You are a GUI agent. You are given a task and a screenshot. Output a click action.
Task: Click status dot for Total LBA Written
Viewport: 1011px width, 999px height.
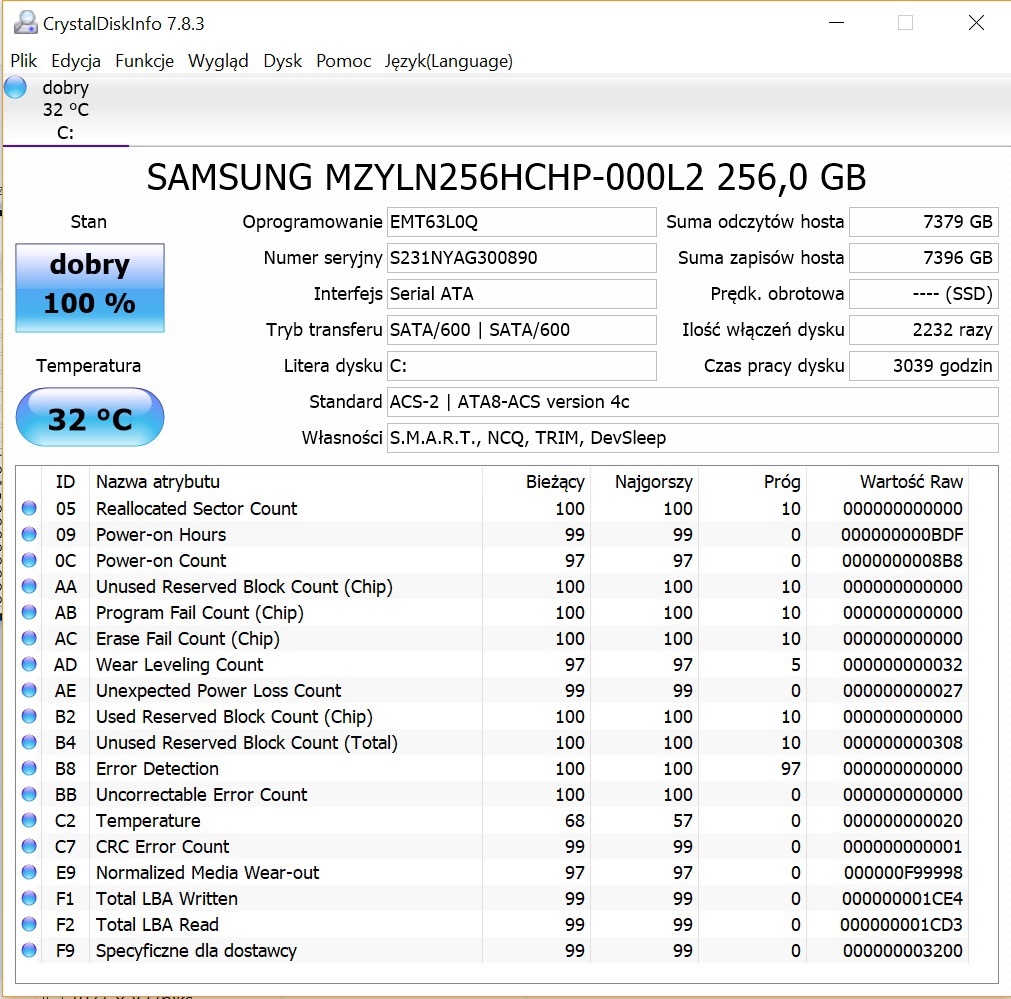click(29, 898)
